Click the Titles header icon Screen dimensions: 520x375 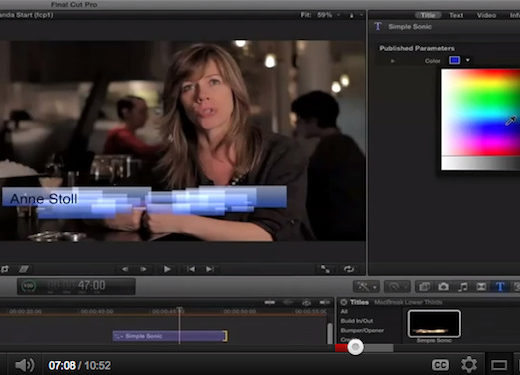click(x=343, y=302)
